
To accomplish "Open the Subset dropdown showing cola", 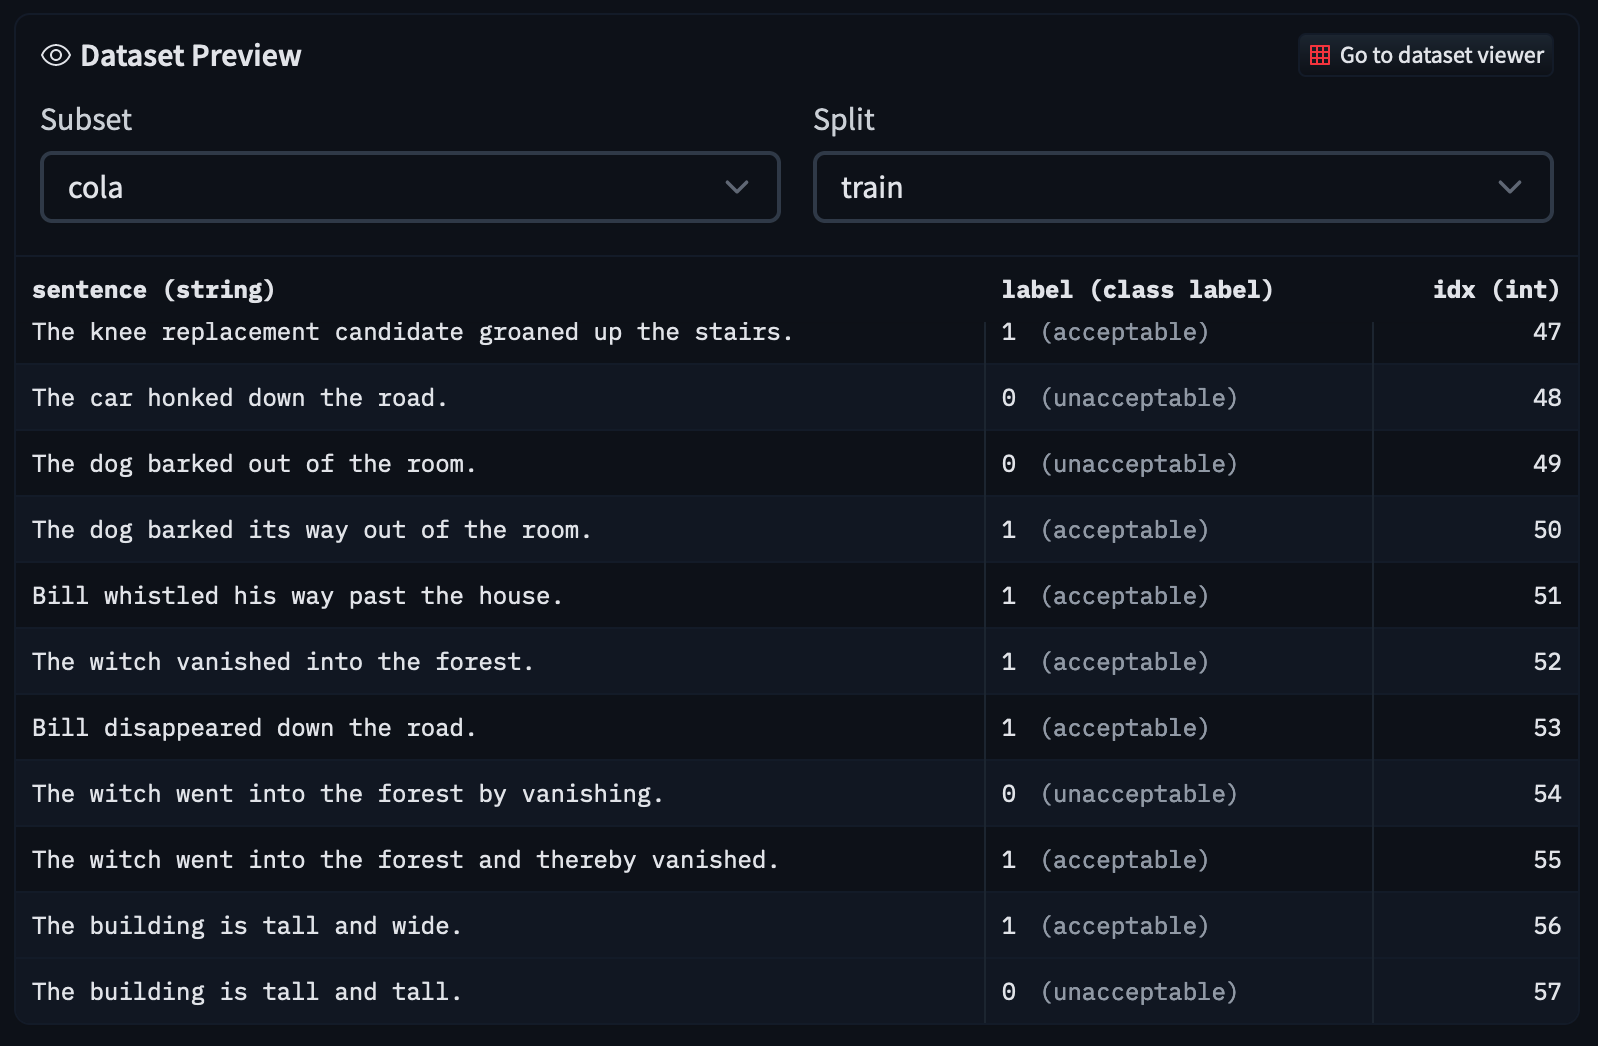I will click(410, 187).
